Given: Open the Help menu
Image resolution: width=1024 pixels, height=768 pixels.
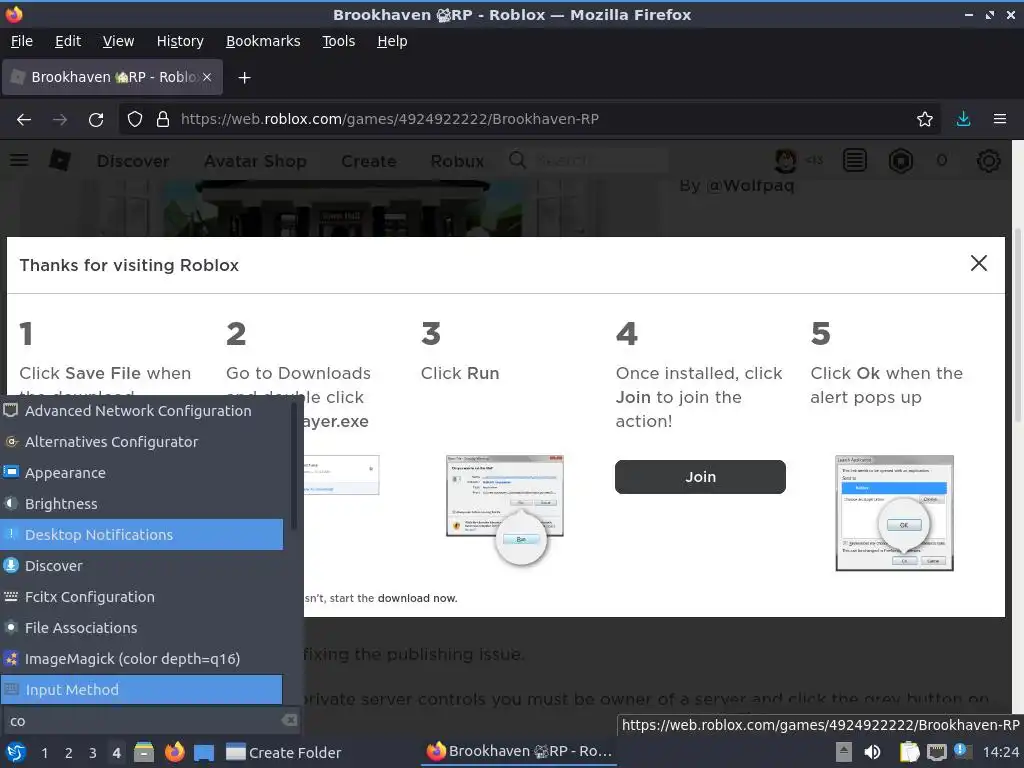Looking at the screenshot, I should [x=392, y=41].
